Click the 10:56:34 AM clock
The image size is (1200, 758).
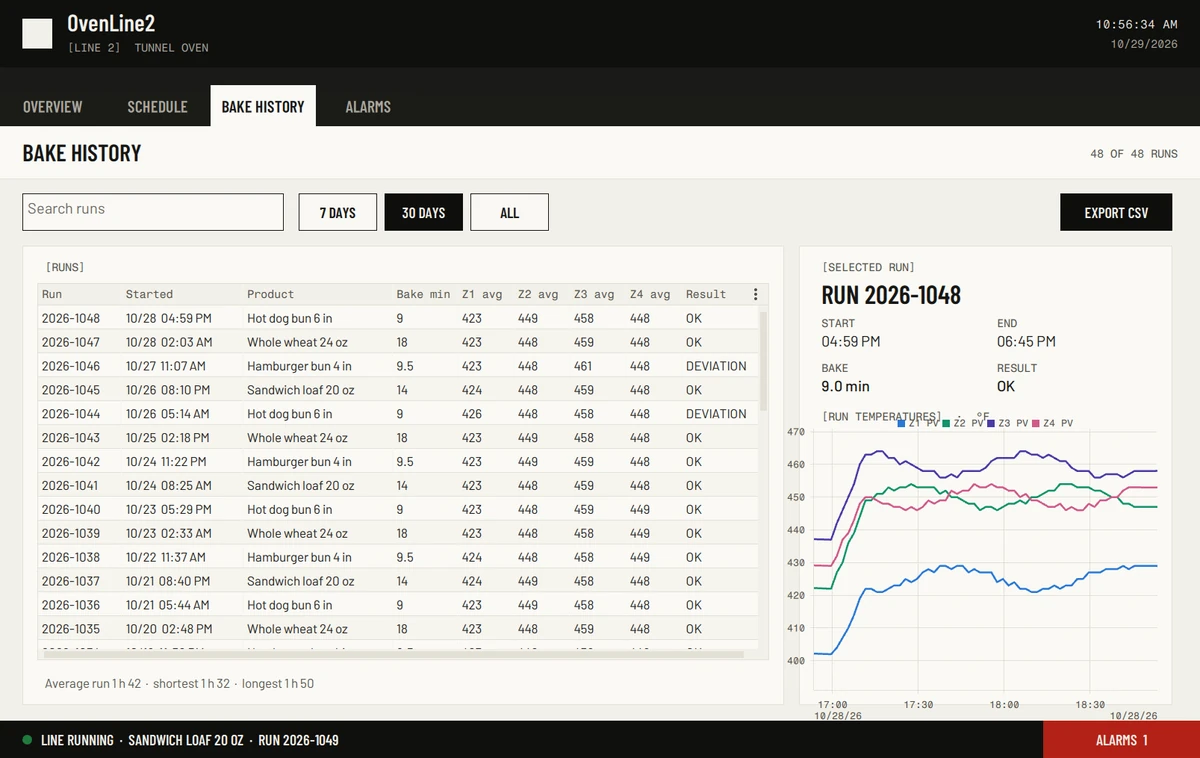pyautogui.click(x=1137, y=24)
